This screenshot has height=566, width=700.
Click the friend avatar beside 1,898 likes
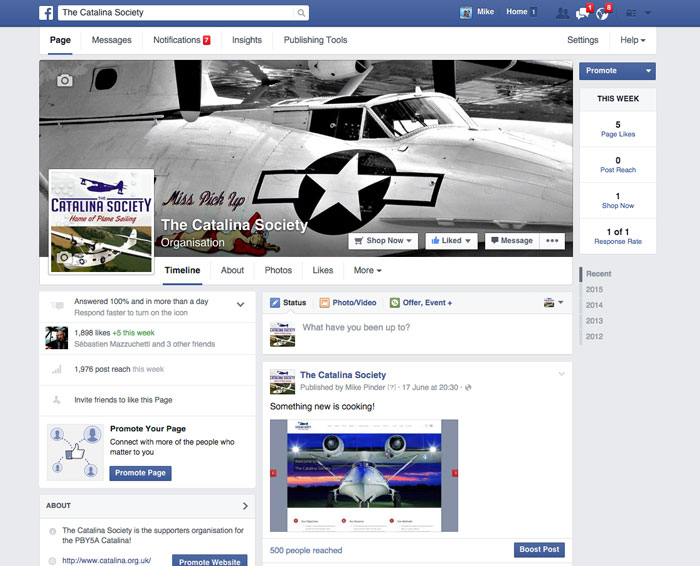tap(57, 337)
